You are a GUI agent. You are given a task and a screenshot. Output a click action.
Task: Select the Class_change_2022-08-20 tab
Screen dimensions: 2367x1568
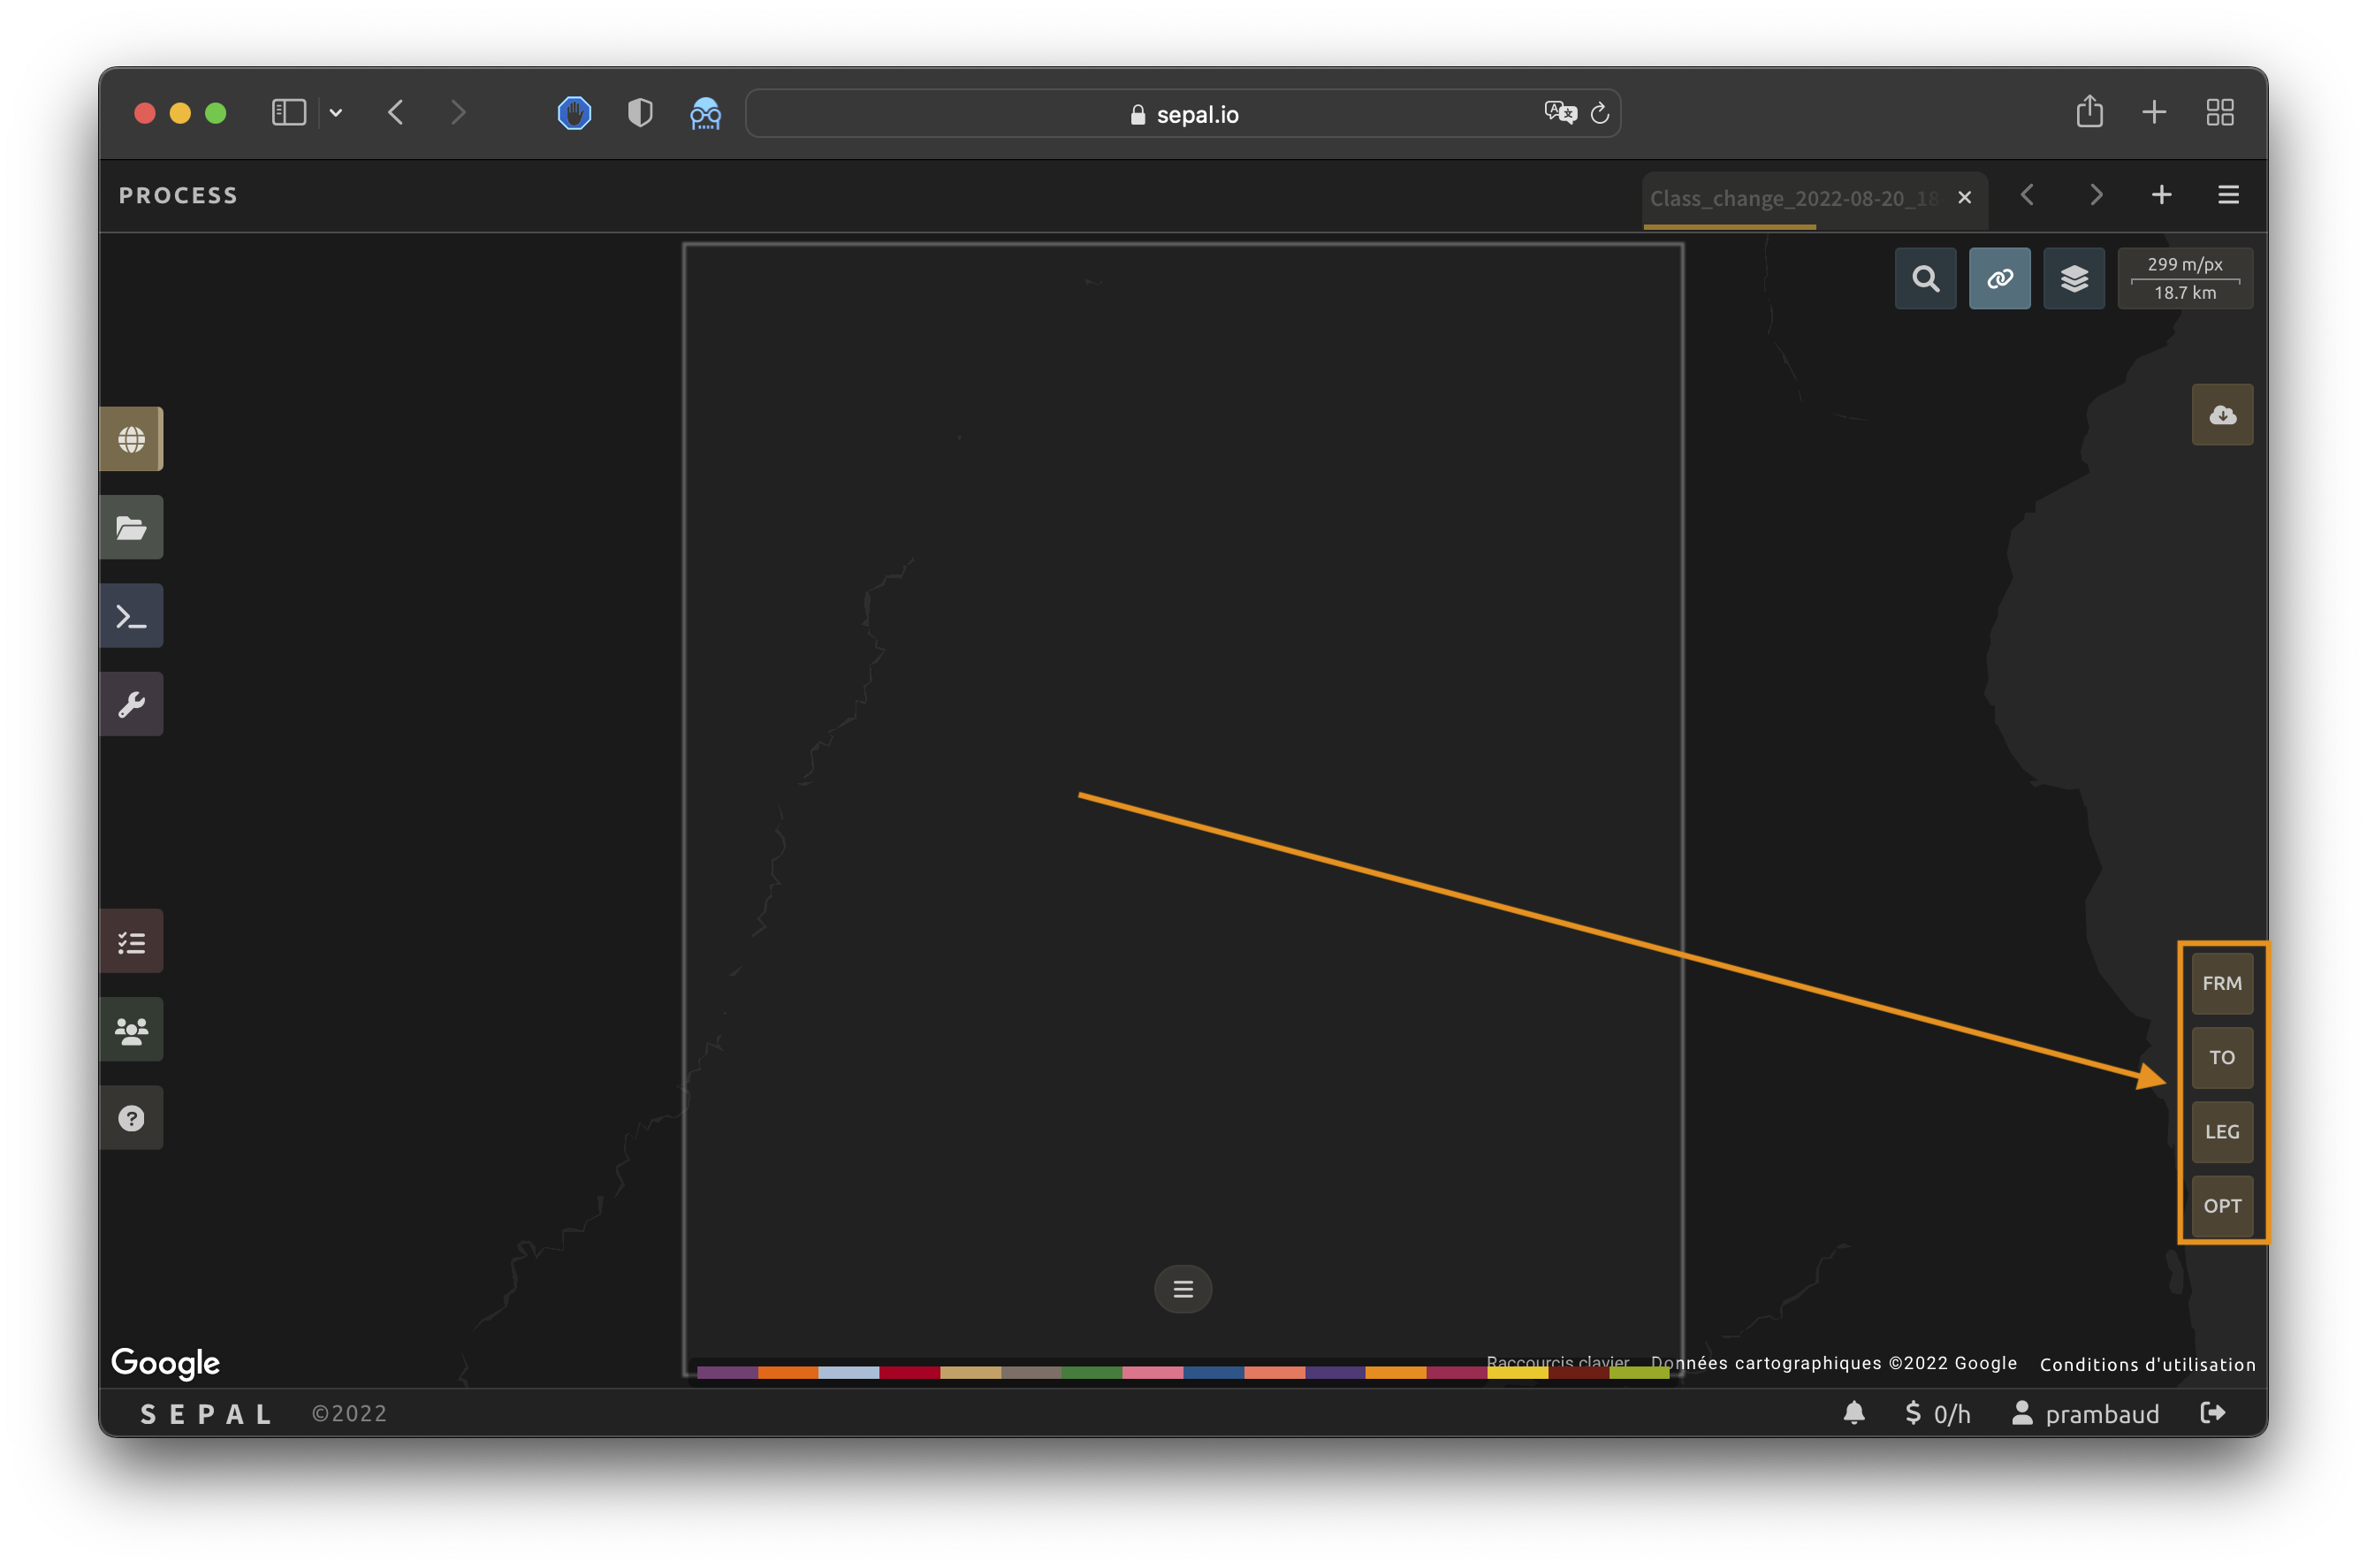pos(1792,198)
